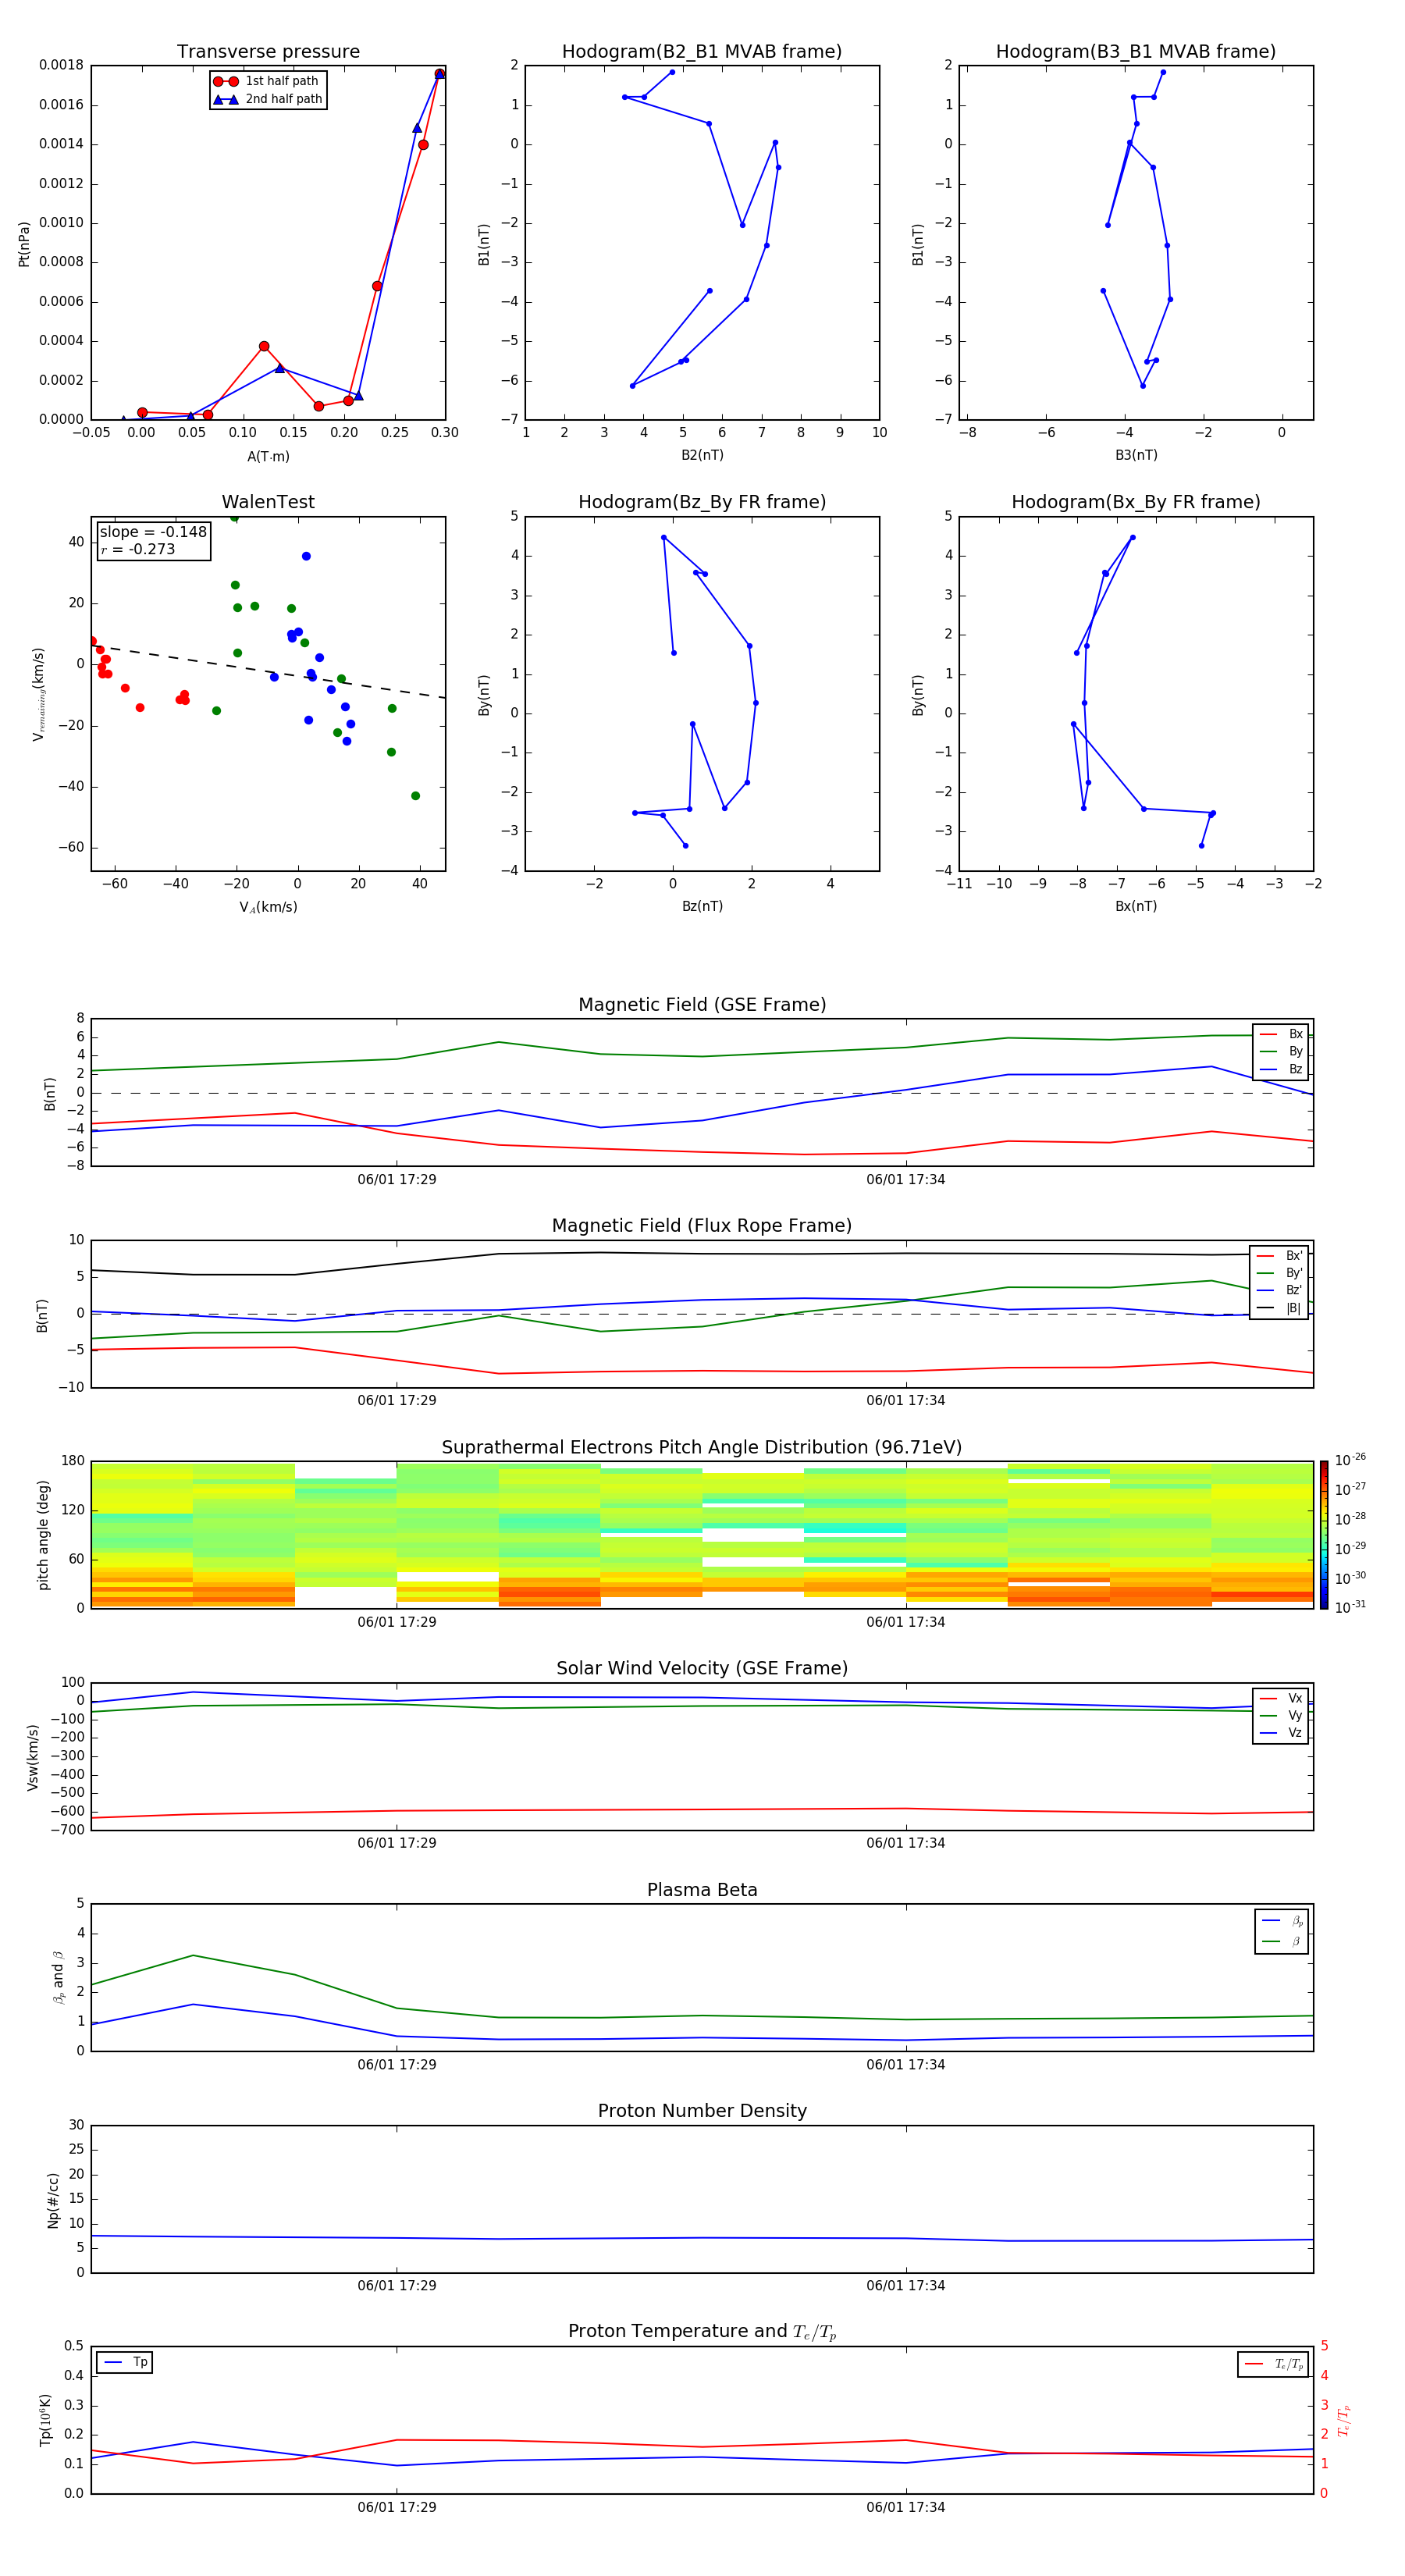Click the 'Solar Wind Velocity (GSE Frame)' title

click(x=702, y=1669)
